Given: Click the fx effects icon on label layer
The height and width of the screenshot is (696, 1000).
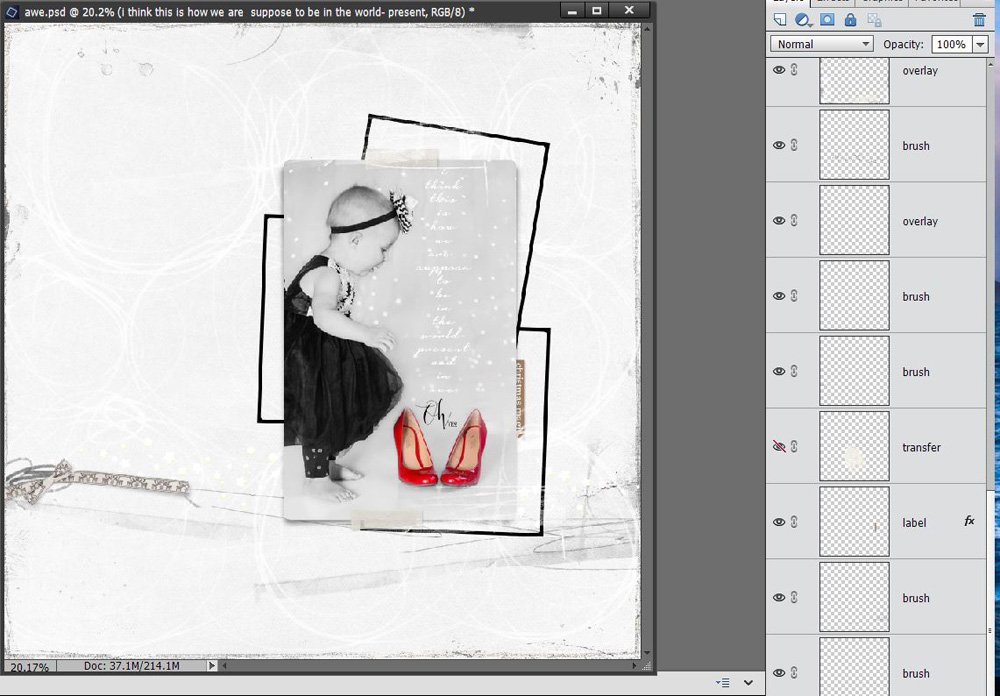Looking at the screenshot, I should point(969,521).
